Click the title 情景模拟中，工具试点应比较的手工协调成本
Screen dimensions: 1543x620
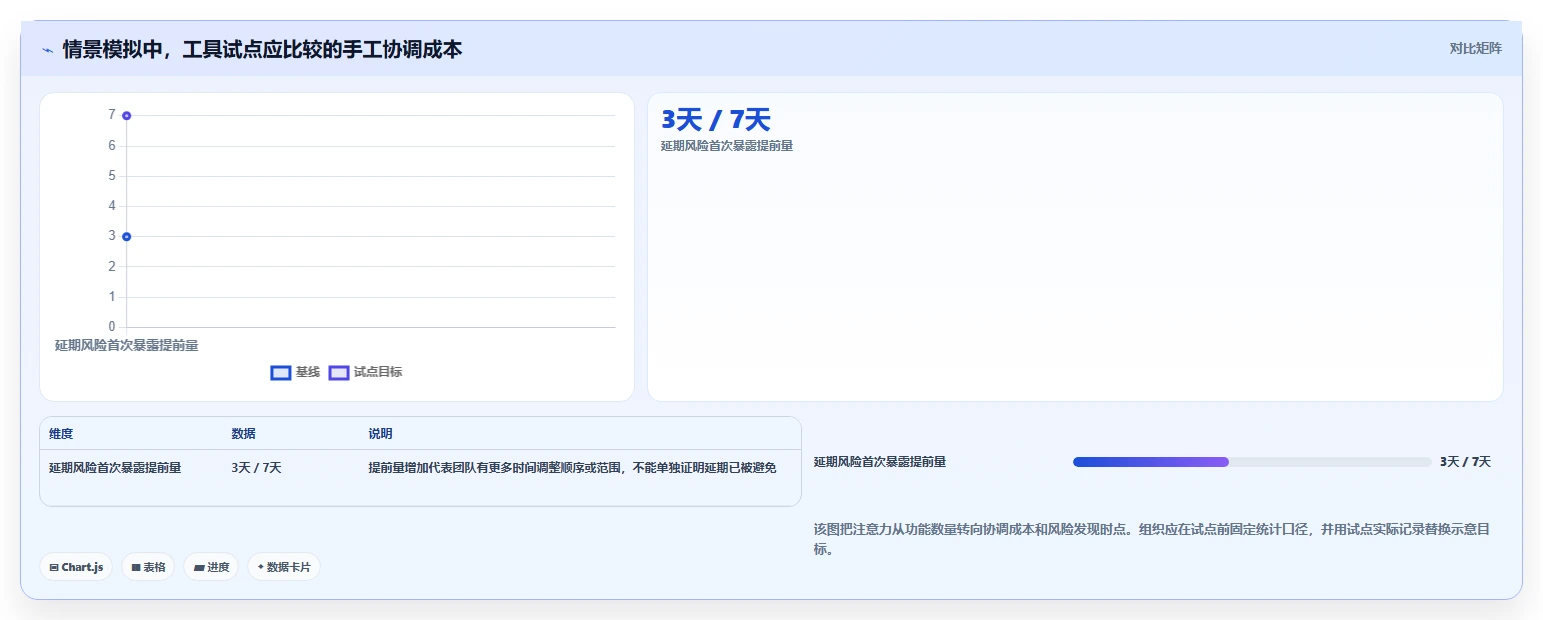pyautogui.click(x=262, y=49)
